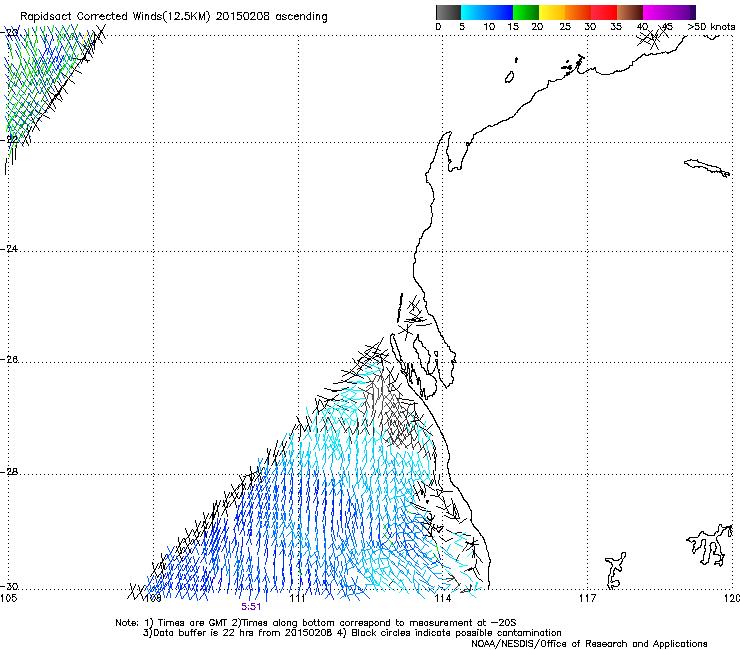Screen dimensions: 740x650
Task: Click the latitude label -30
Action: [9, 587]
